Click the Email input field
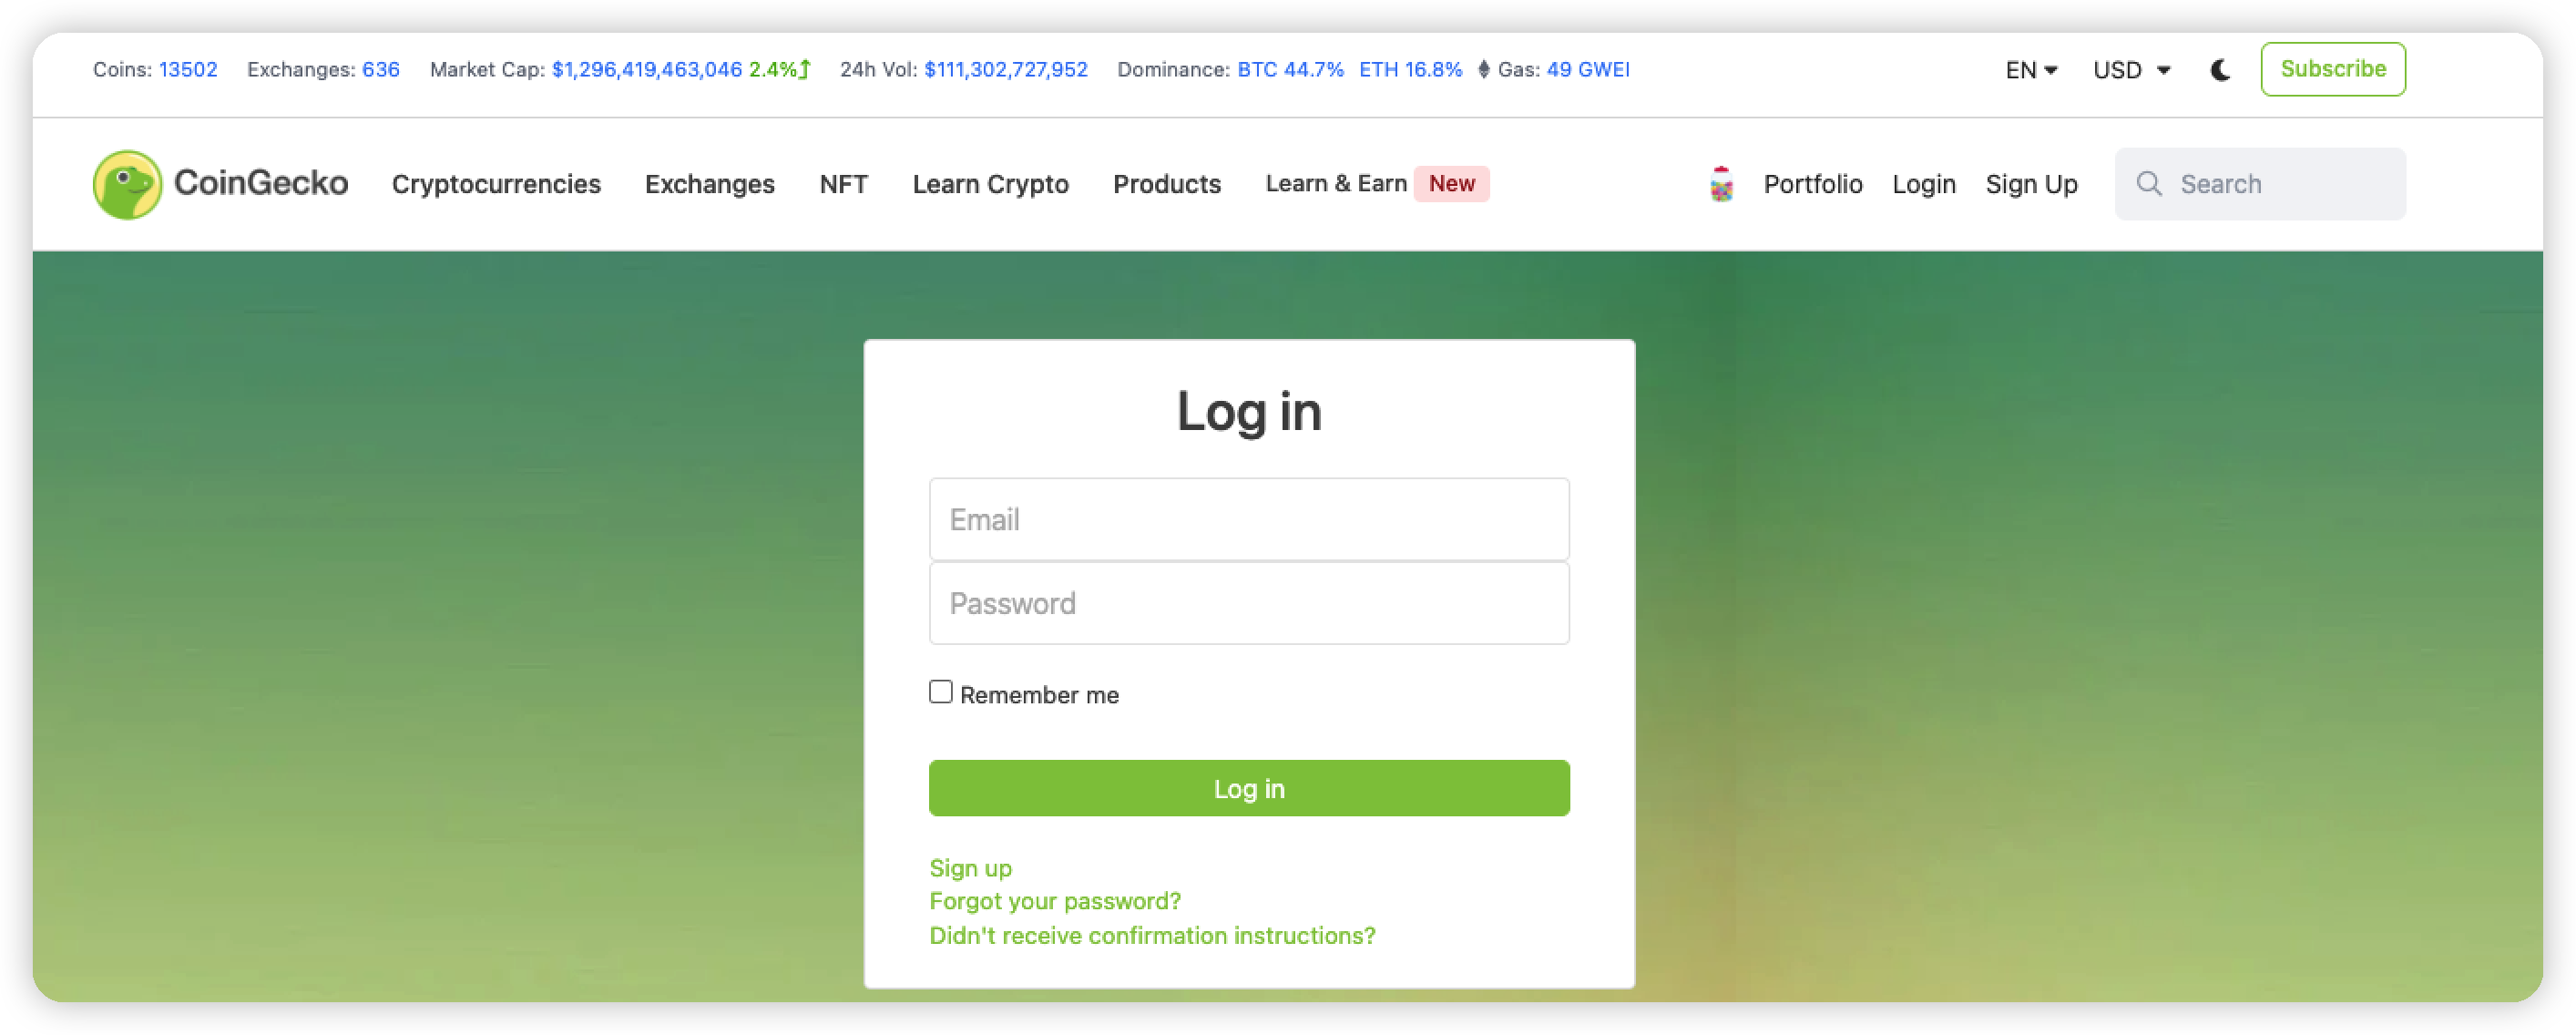 pos(1249,519)
